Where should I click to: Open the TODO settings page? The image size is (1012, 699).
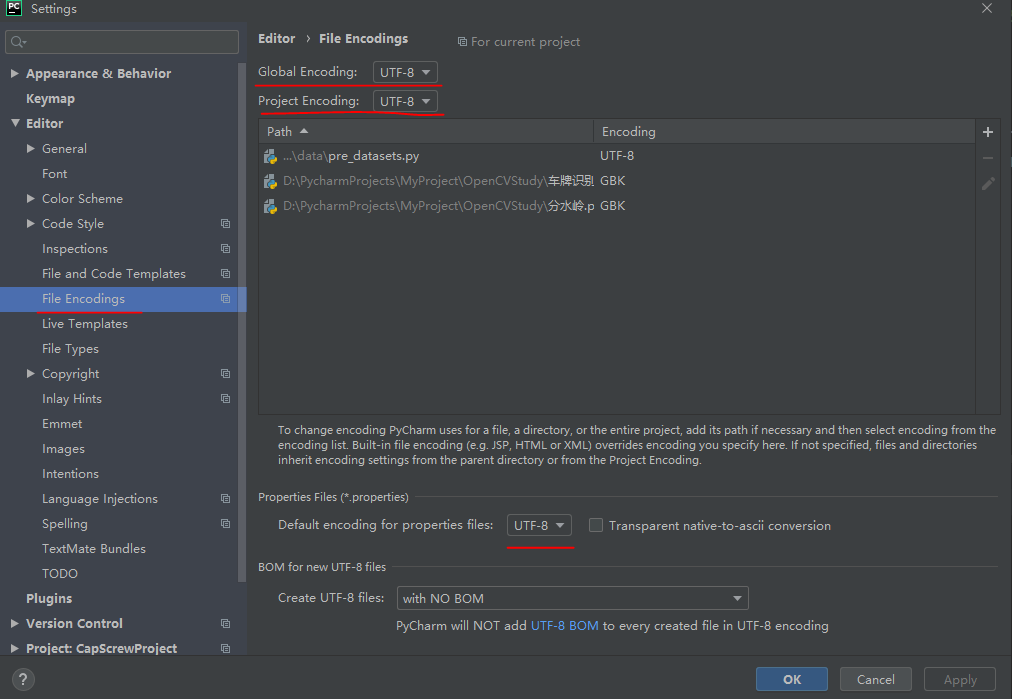click(x=59, y=574)
